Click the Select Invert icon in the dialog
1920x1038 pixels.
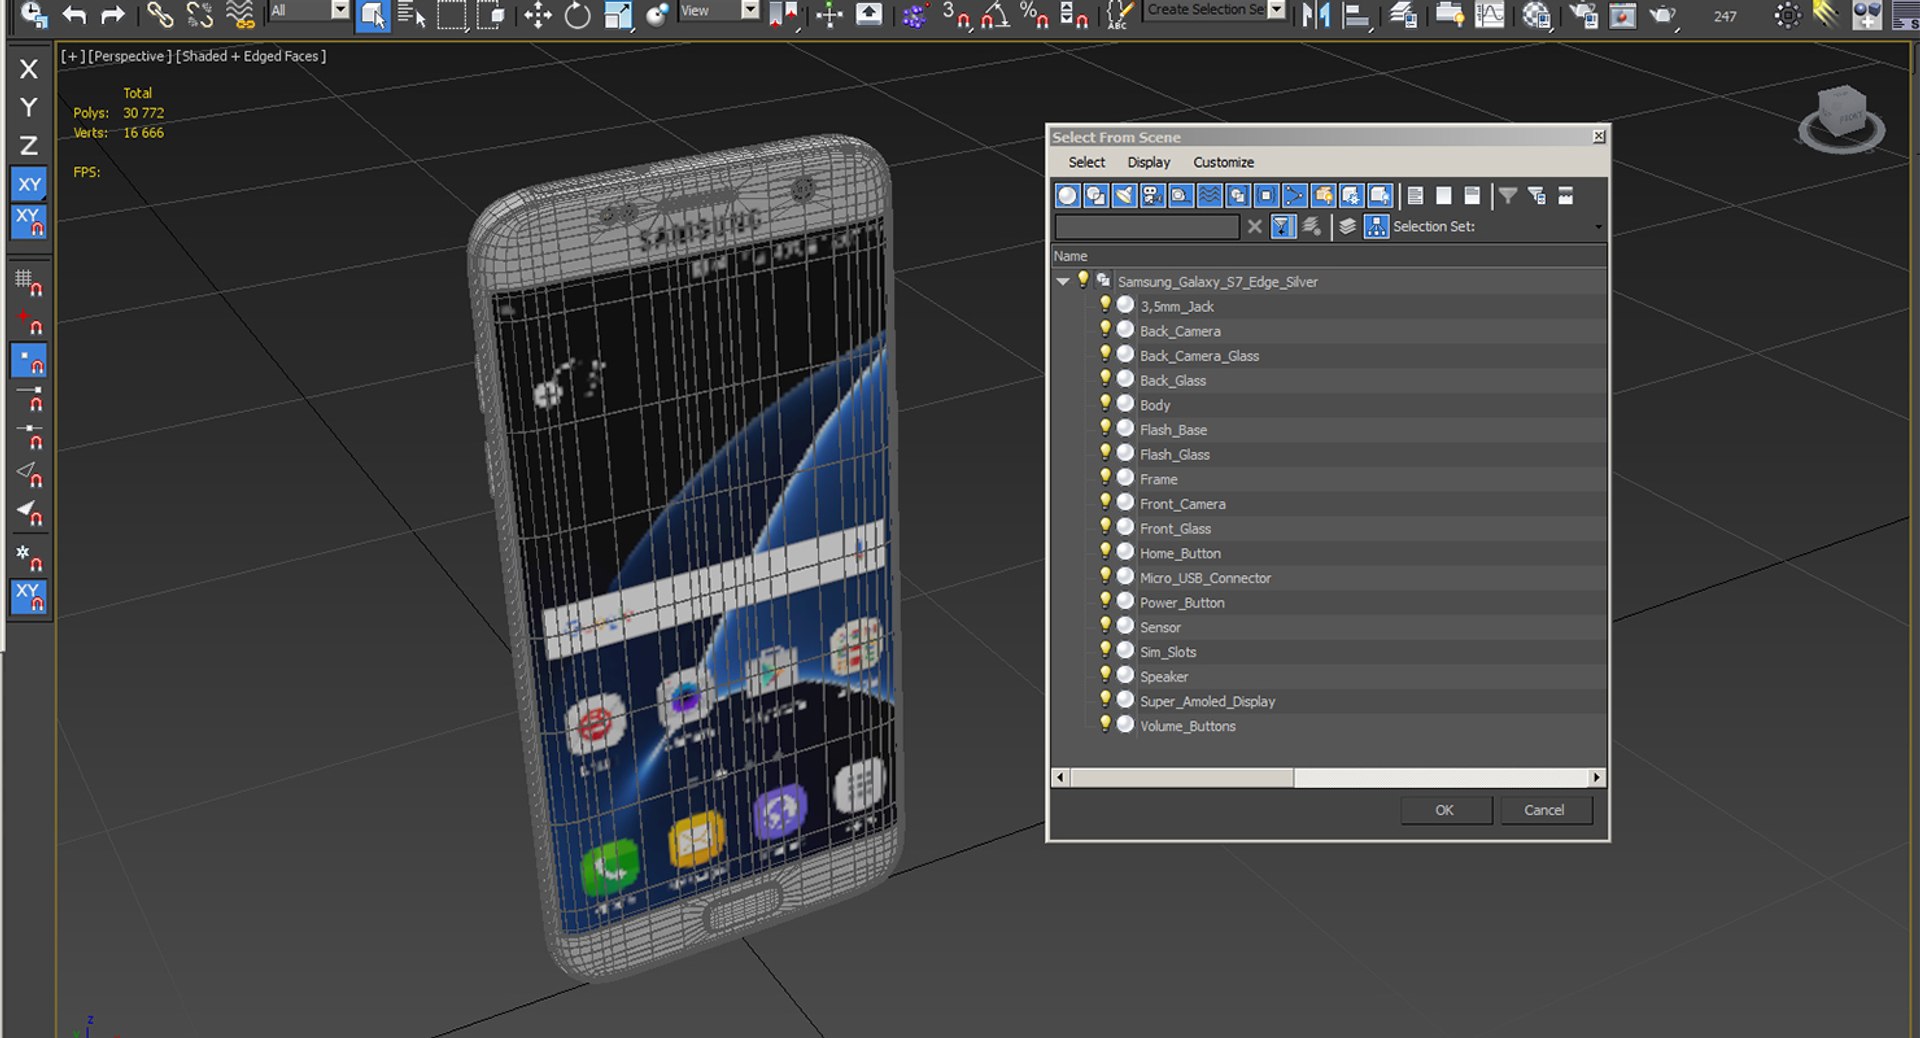tap(1472, 196)
